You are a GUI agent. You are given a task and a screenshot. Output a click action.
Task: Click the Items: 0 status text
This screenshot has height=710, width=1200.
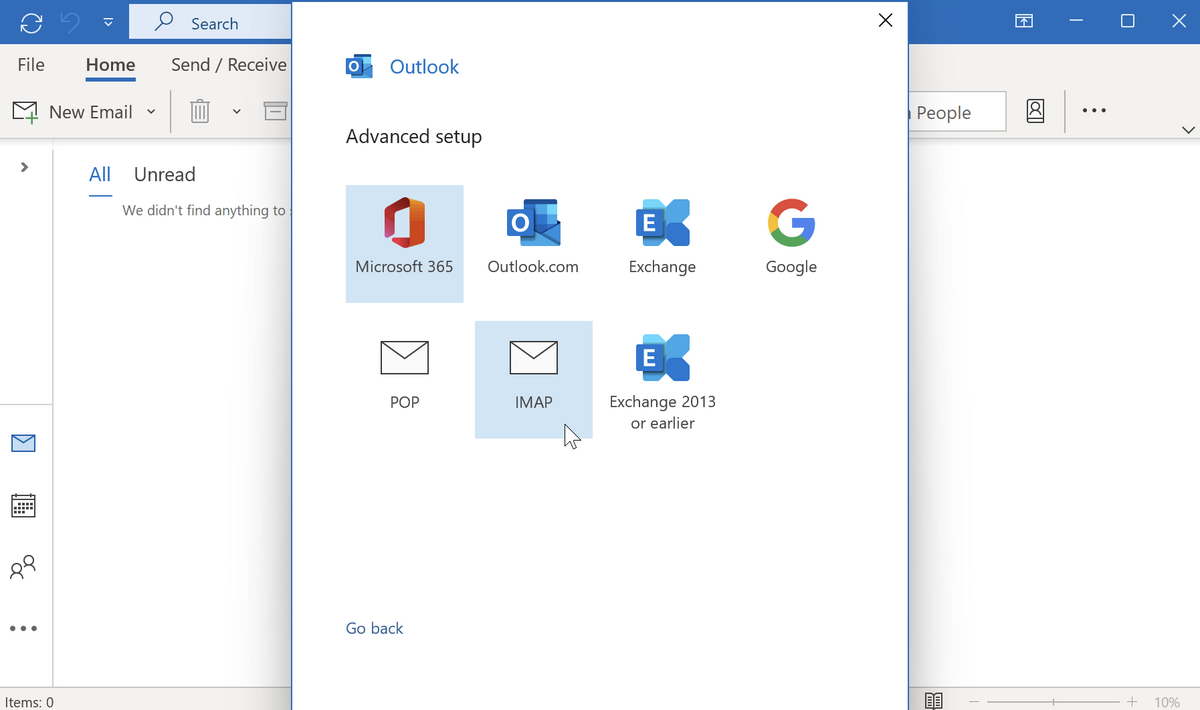tap(30, 702)
